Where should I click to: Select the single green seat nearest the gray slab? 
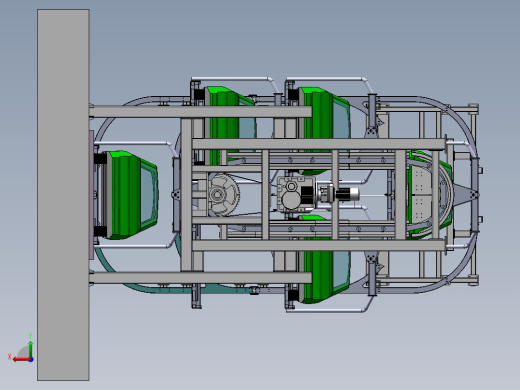click(132, 195)
